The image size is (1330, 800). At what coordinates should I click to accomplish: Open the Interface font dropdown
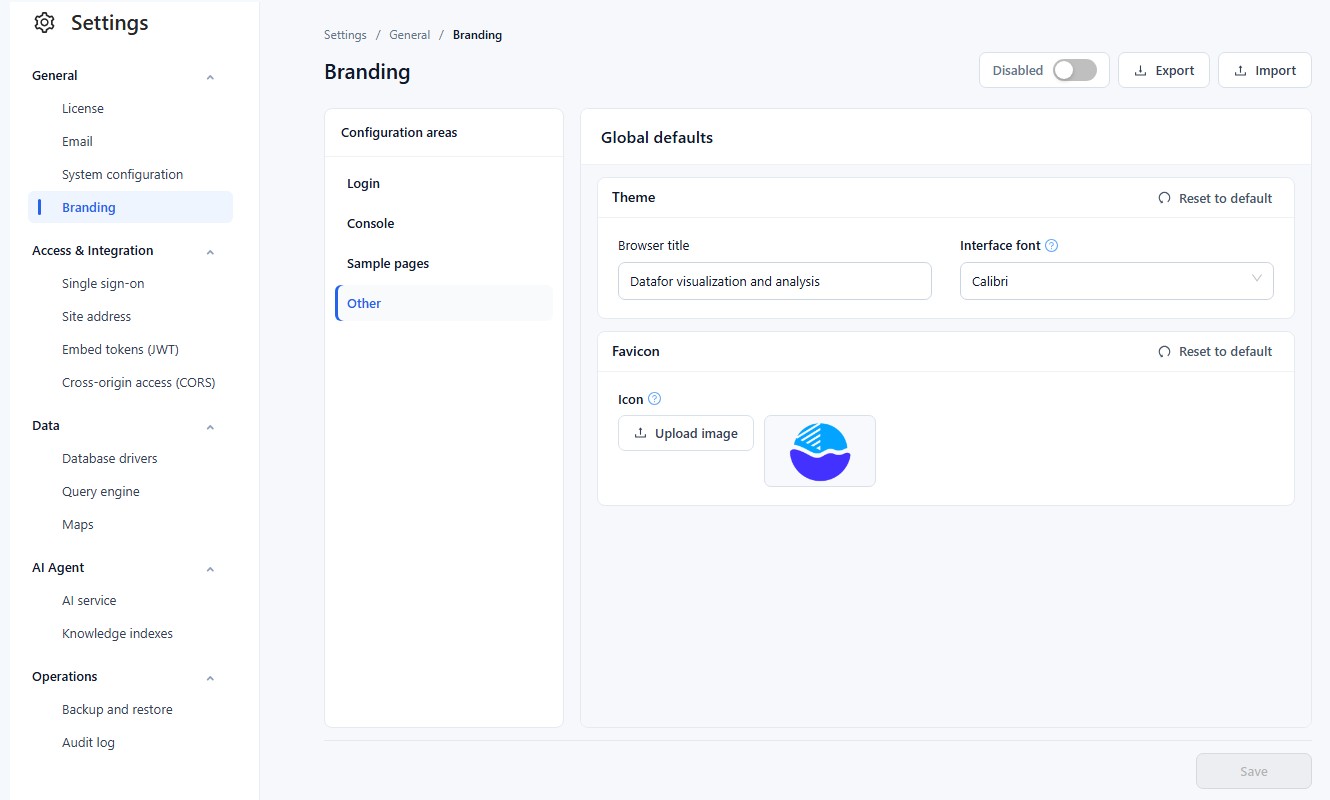pyautogui.click(x=1116, y=281)
